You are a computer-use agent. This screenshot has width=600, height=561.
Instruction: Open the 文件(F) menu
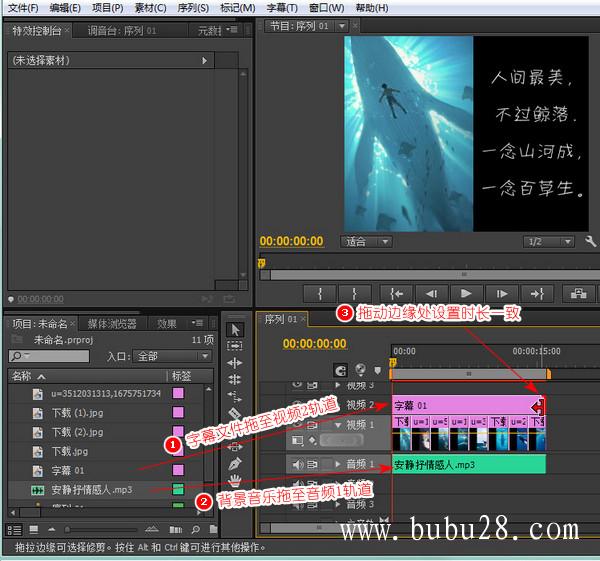point(23,8)
